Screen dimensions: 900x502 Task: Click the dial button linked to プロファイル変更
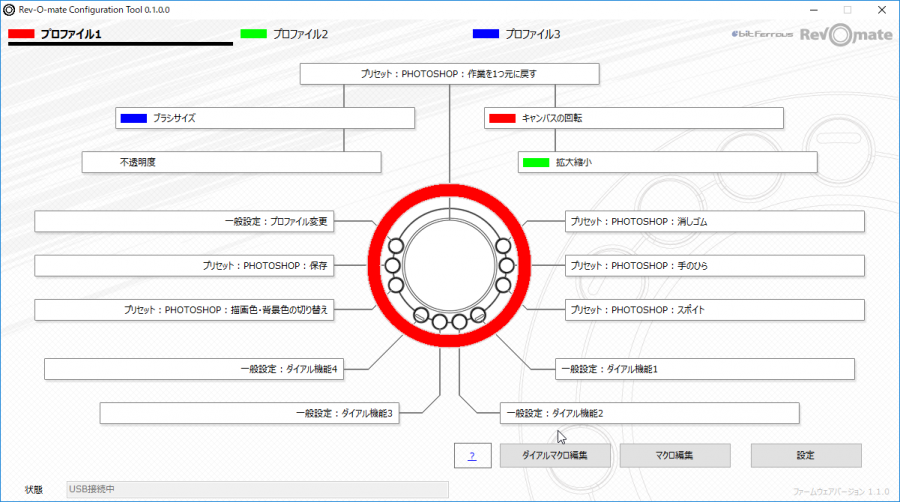[x=396, y=246]
